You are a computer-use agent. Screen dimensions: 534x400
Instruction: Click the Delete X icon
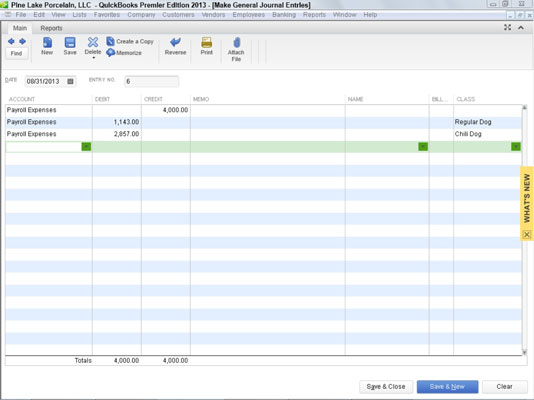(93, 42)
